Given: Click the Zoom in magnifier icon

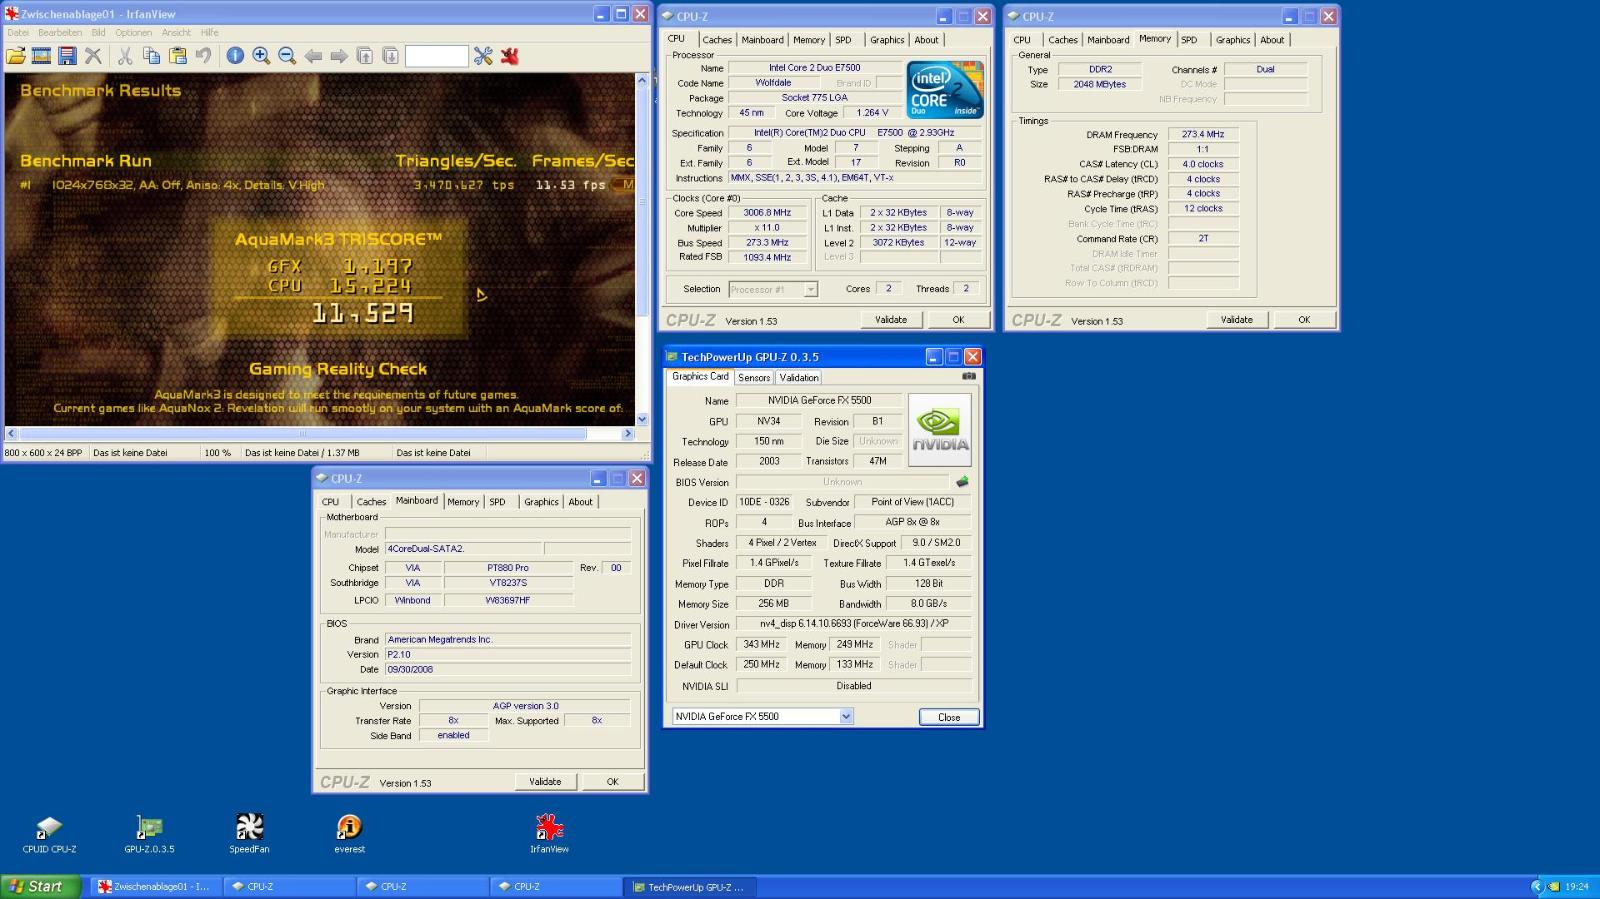Looking at the screenshot, I should [x=261, y=56].
